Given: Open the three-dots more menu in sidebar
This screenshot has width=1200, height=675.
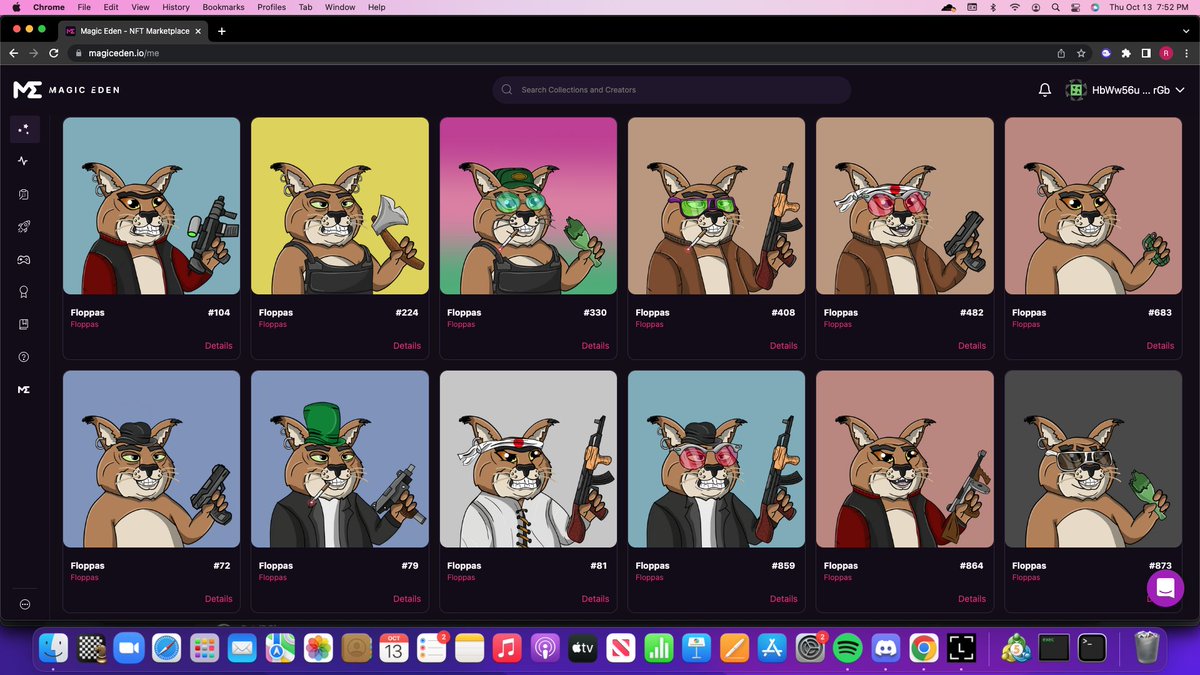Looking at the screenshot, I should click(24, 604).
